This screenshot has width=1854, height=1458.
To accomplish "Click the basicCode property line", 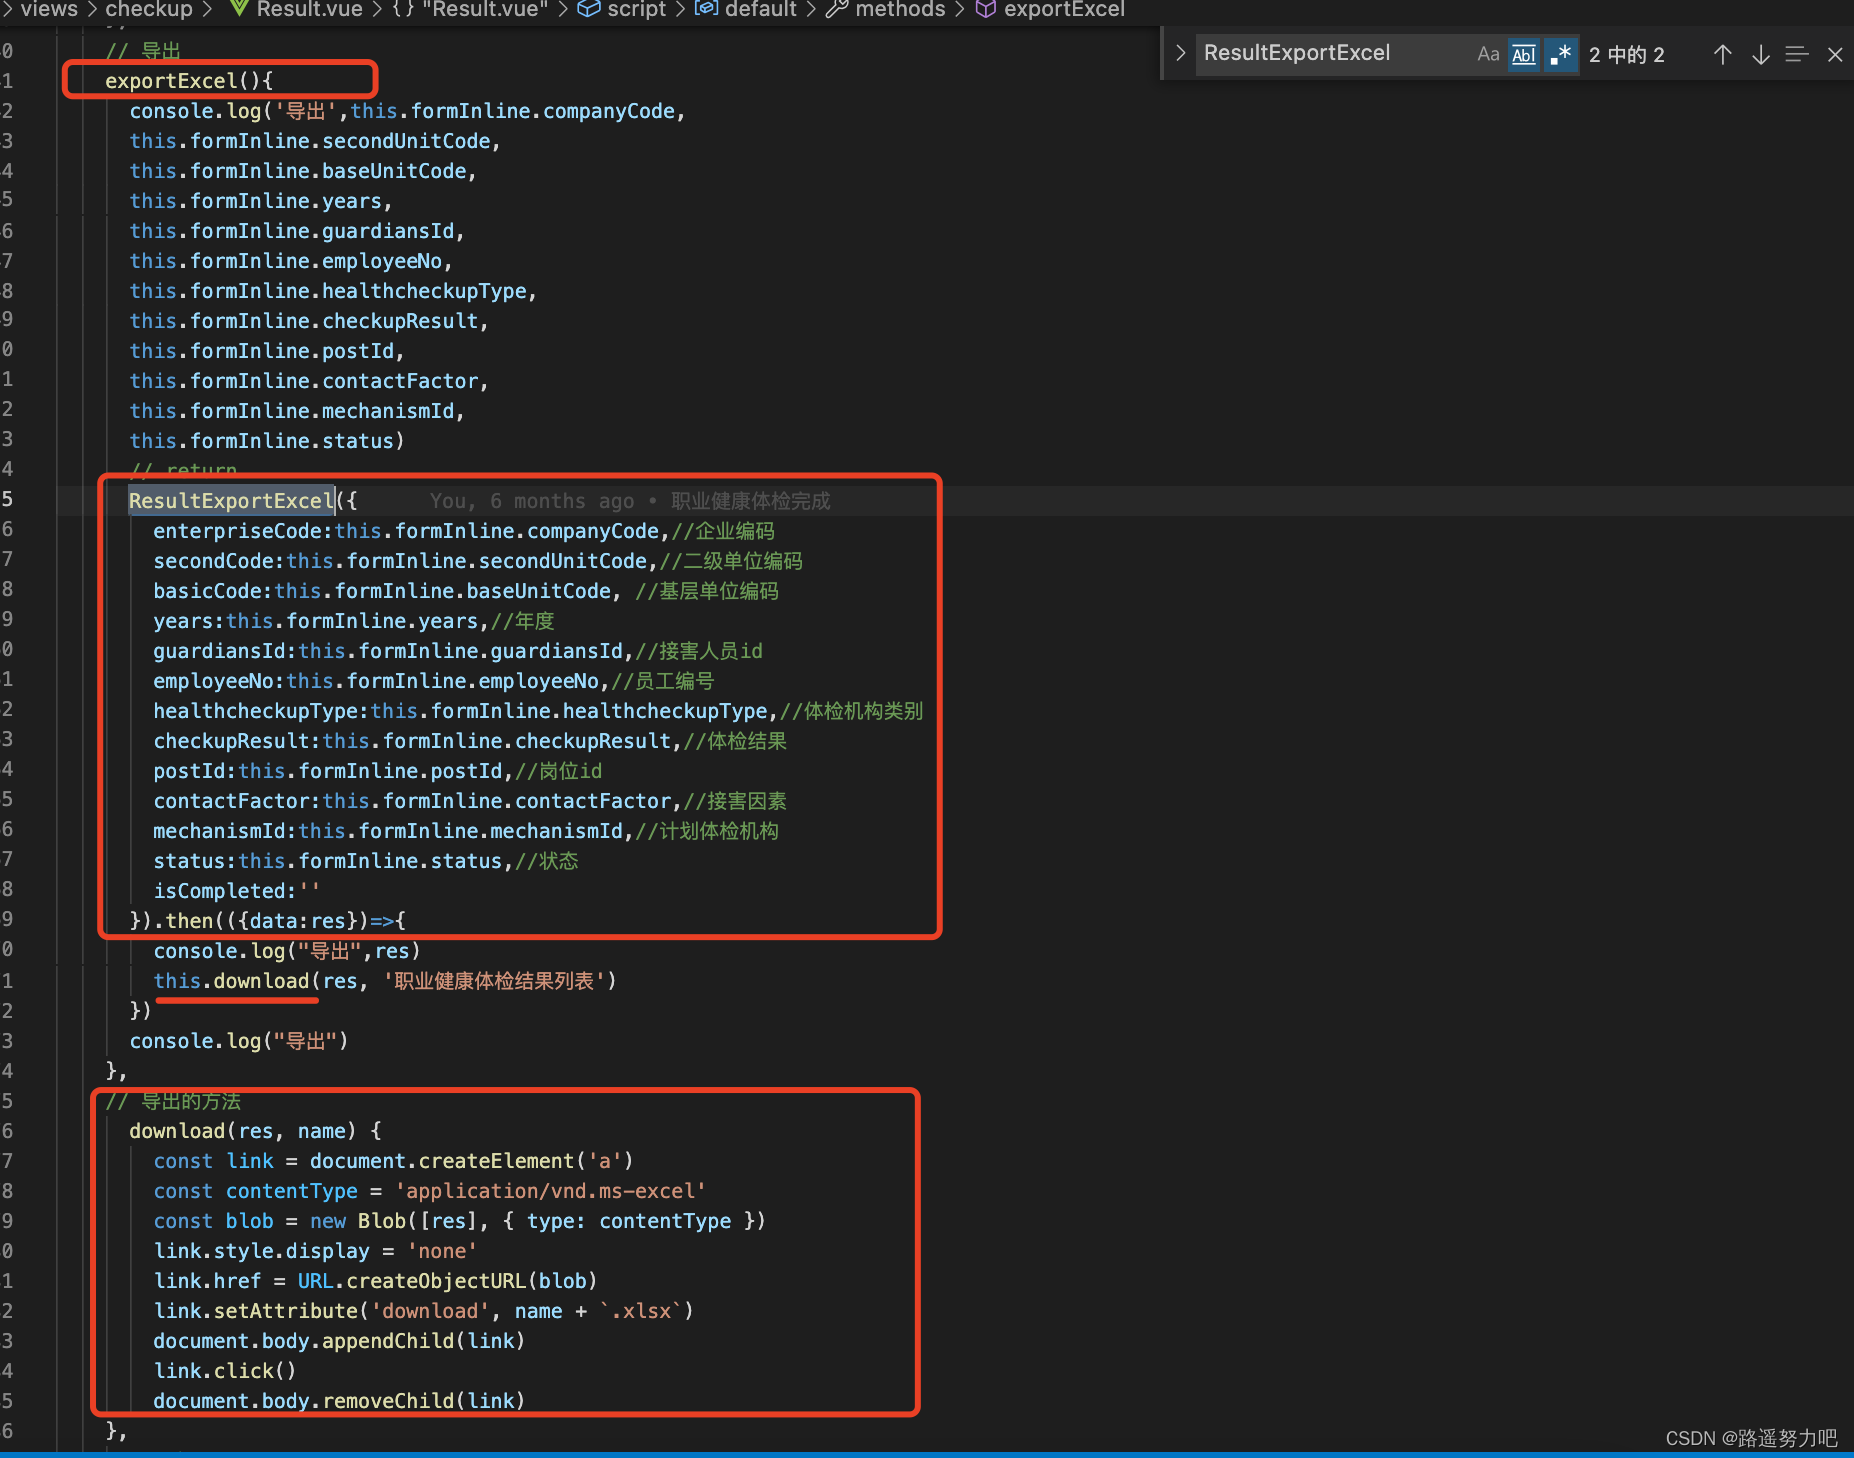I will tap(466, 591).
